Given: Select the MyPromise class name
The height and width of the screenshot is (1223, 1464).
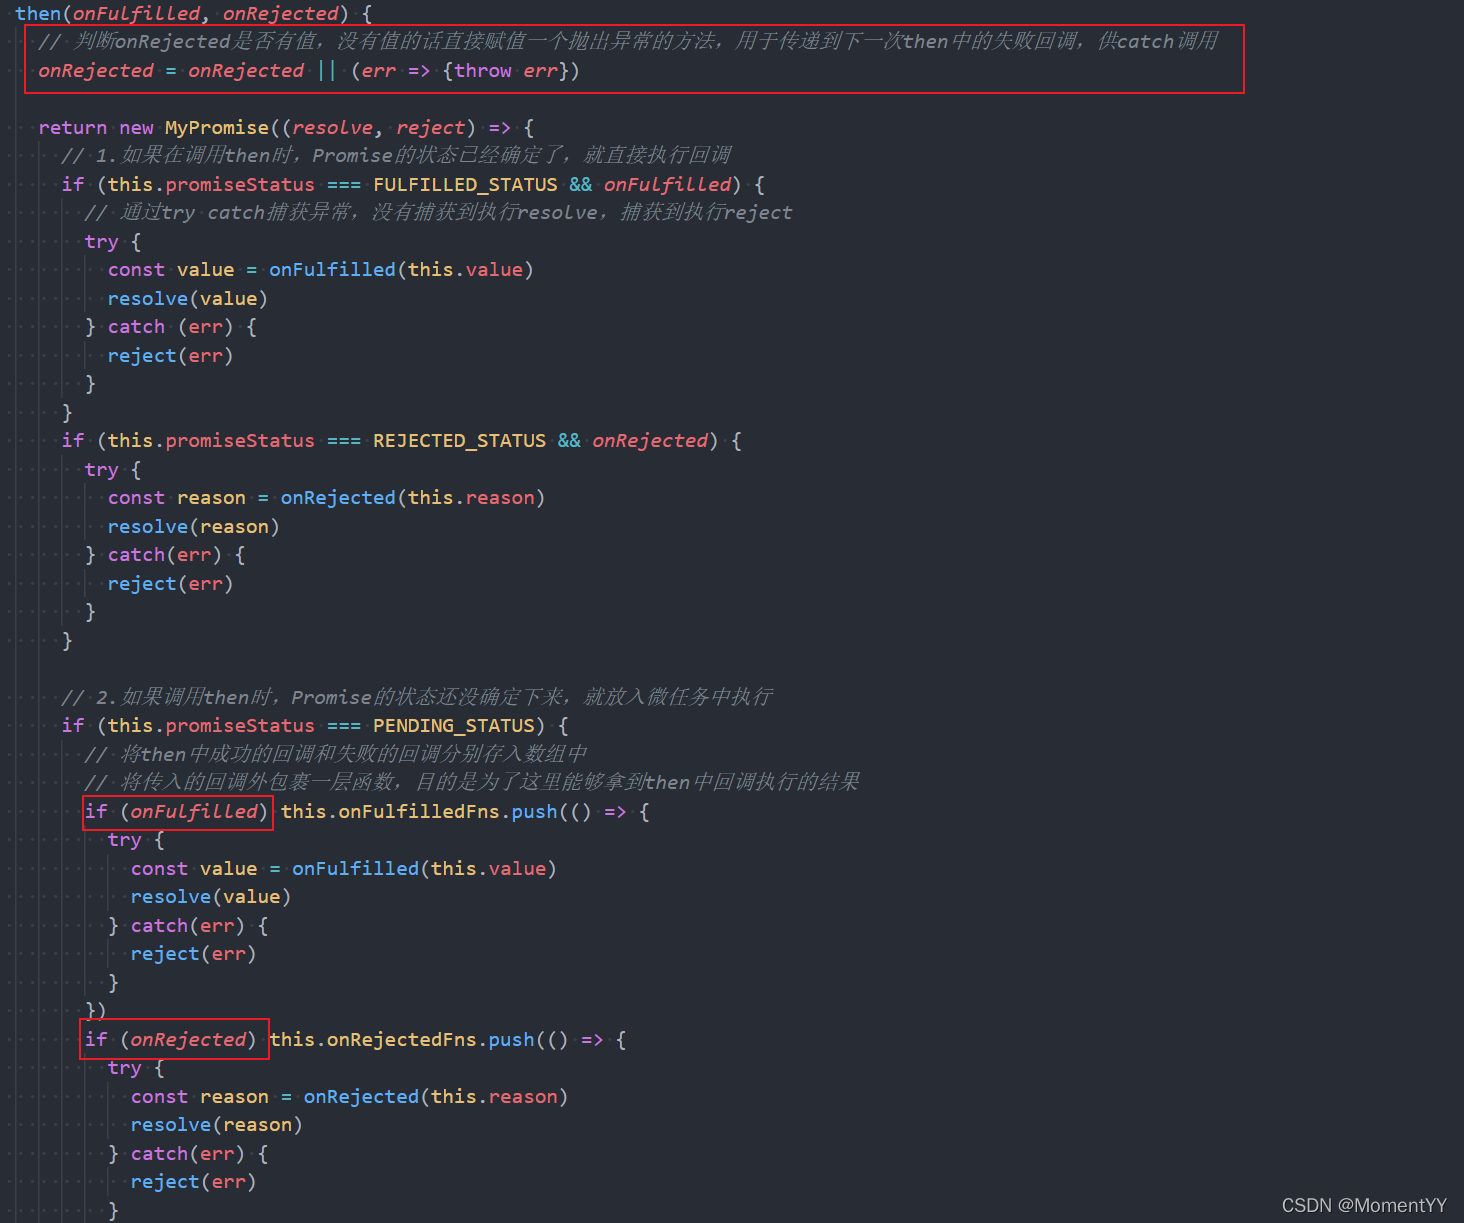Looking at the screenshot, I should point(217,128).
